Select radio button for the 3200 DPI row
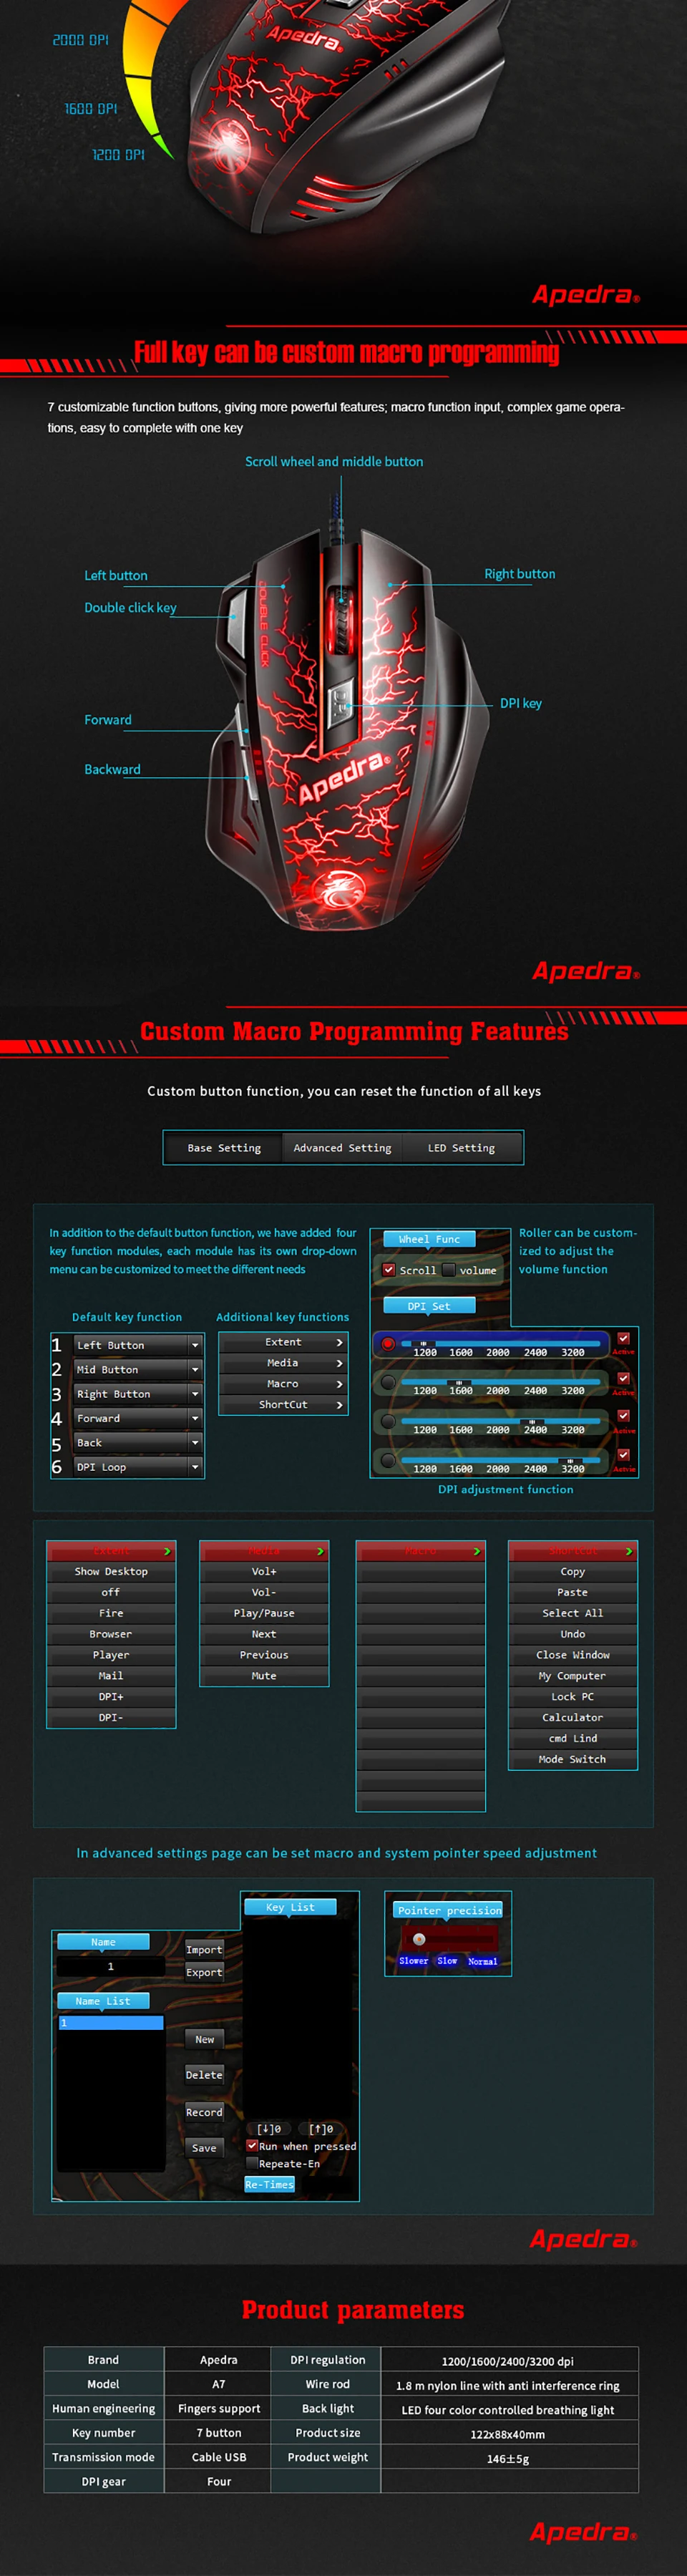Screen dimensions: 687x2576 pyautogui.click(x=388, y=1460)
